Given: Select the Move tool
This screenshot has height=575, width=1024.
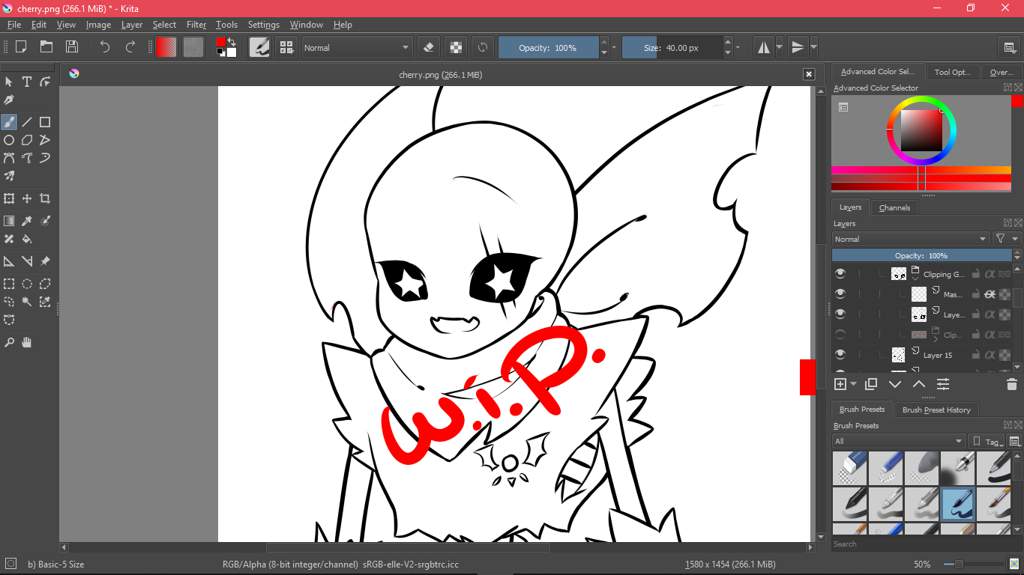Looking at the screenshot, I should (27, 199).
